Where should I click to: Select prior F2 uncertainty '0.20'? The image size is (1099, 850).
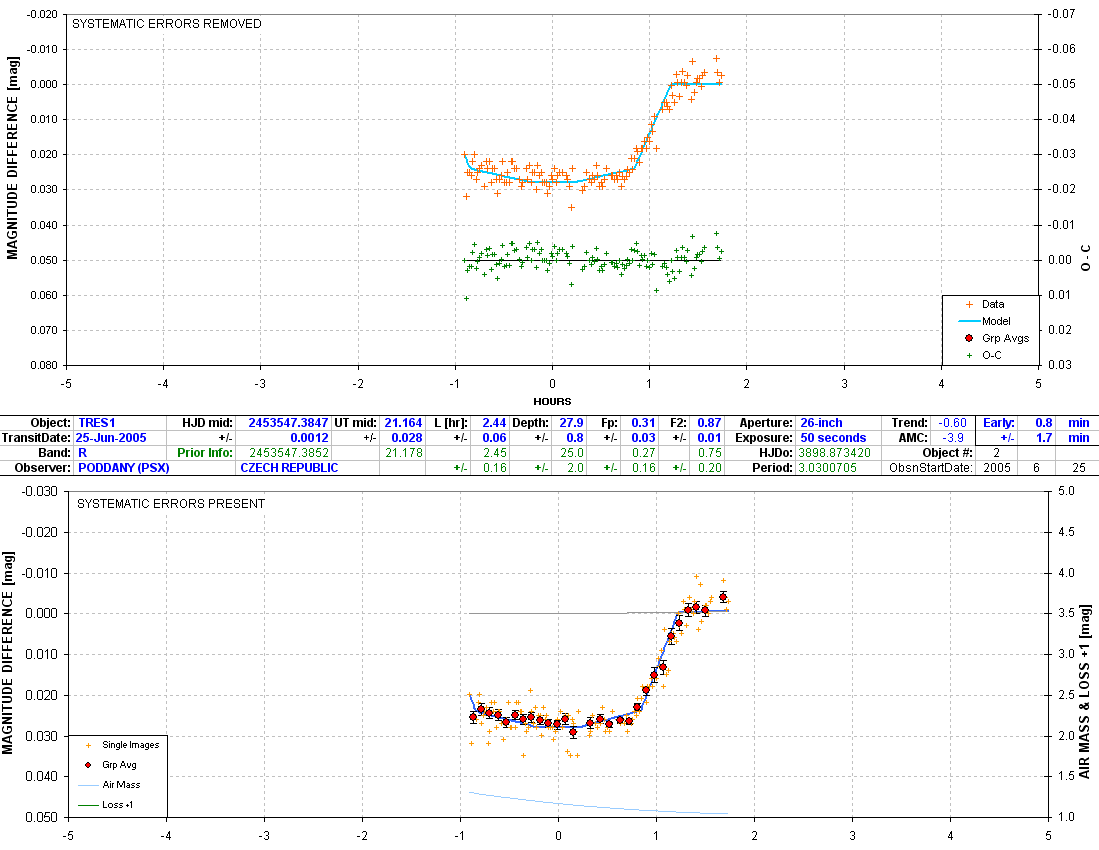tap(709, 467)
